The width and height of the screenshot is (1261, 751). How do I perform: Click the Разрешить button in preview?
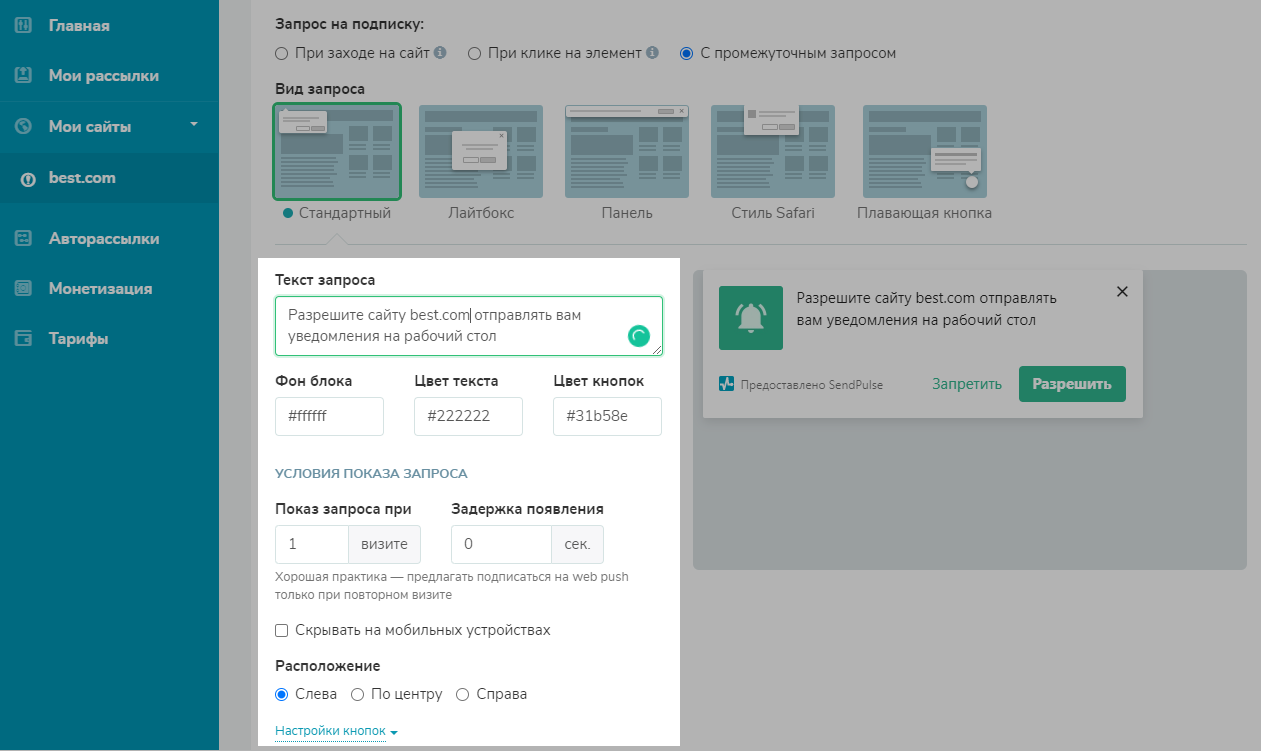point(1072,384)
